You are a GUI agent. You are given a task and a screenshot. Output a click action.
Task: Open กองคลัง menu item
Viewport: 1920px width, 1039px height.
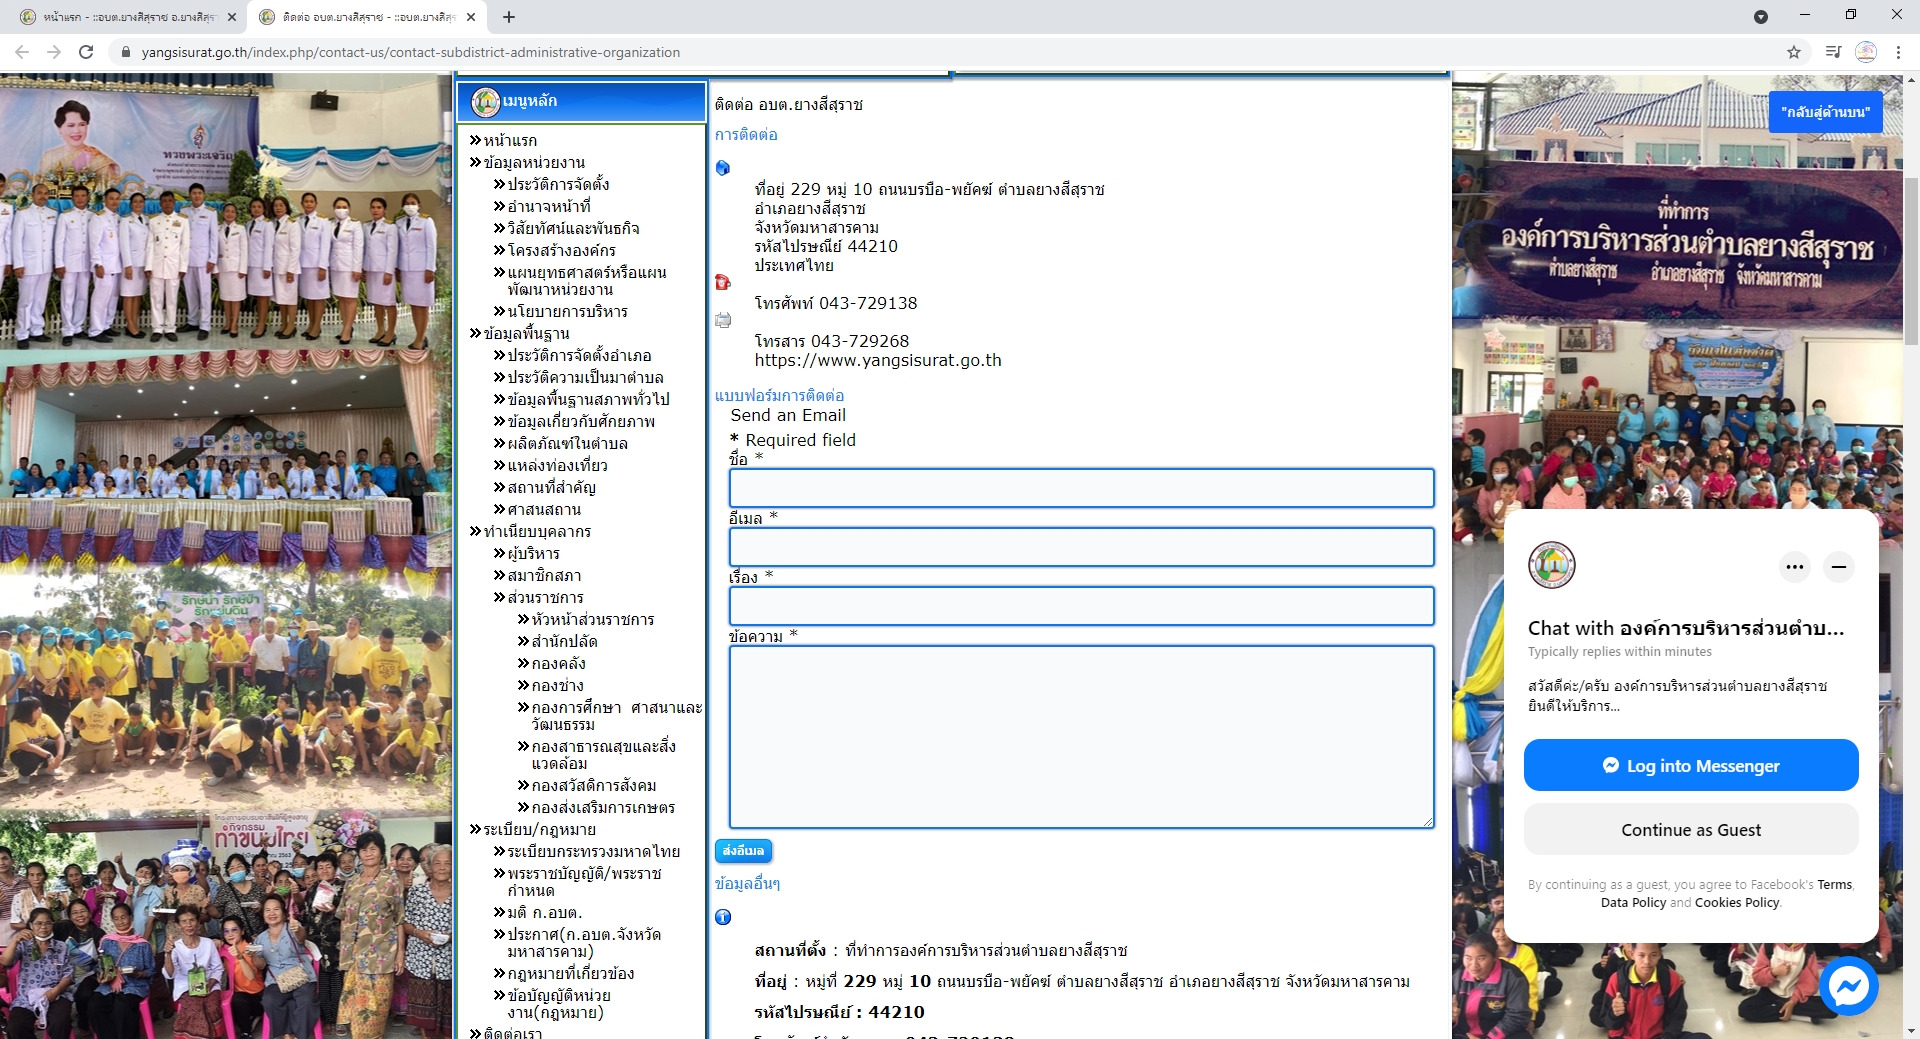[x=558, y=663]
